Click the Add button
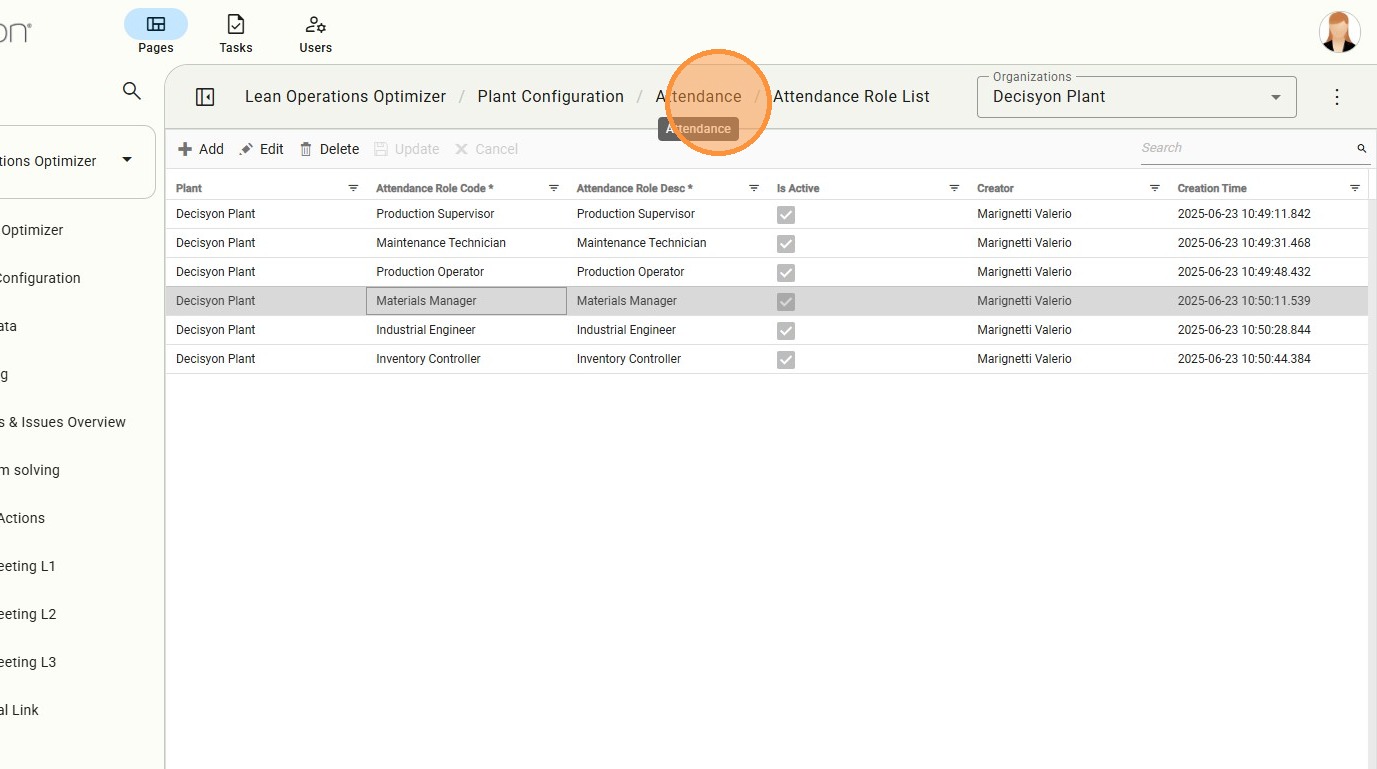 tap(201, 149)
